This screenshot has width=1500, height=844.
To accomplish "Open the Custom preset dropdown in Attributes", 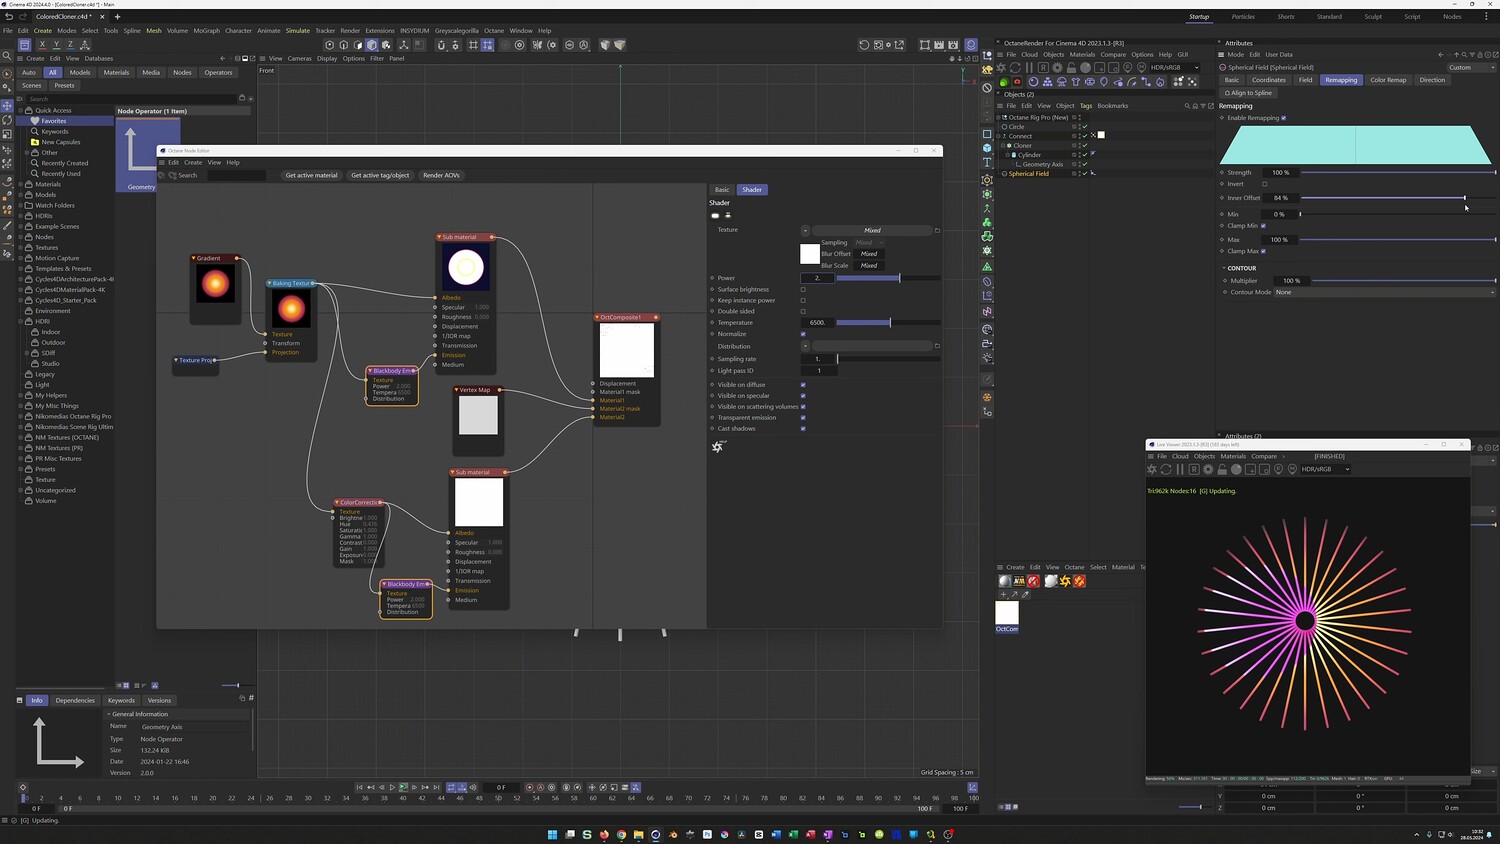I will pos(1470,68).
